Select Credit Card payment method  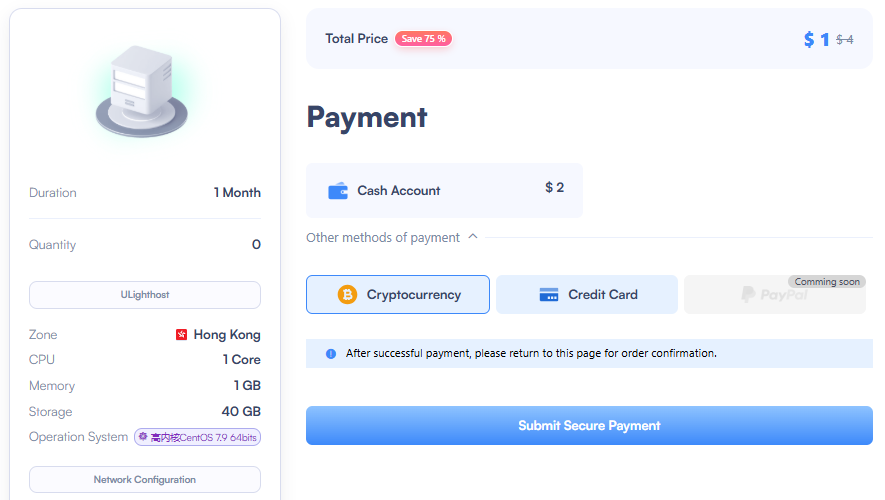point(587,295)
